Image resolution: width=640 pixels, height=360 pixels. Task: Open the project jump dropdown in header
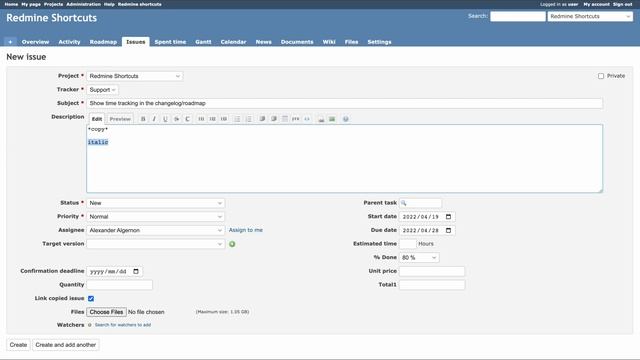pyautogui.click(x=590, y=16)
